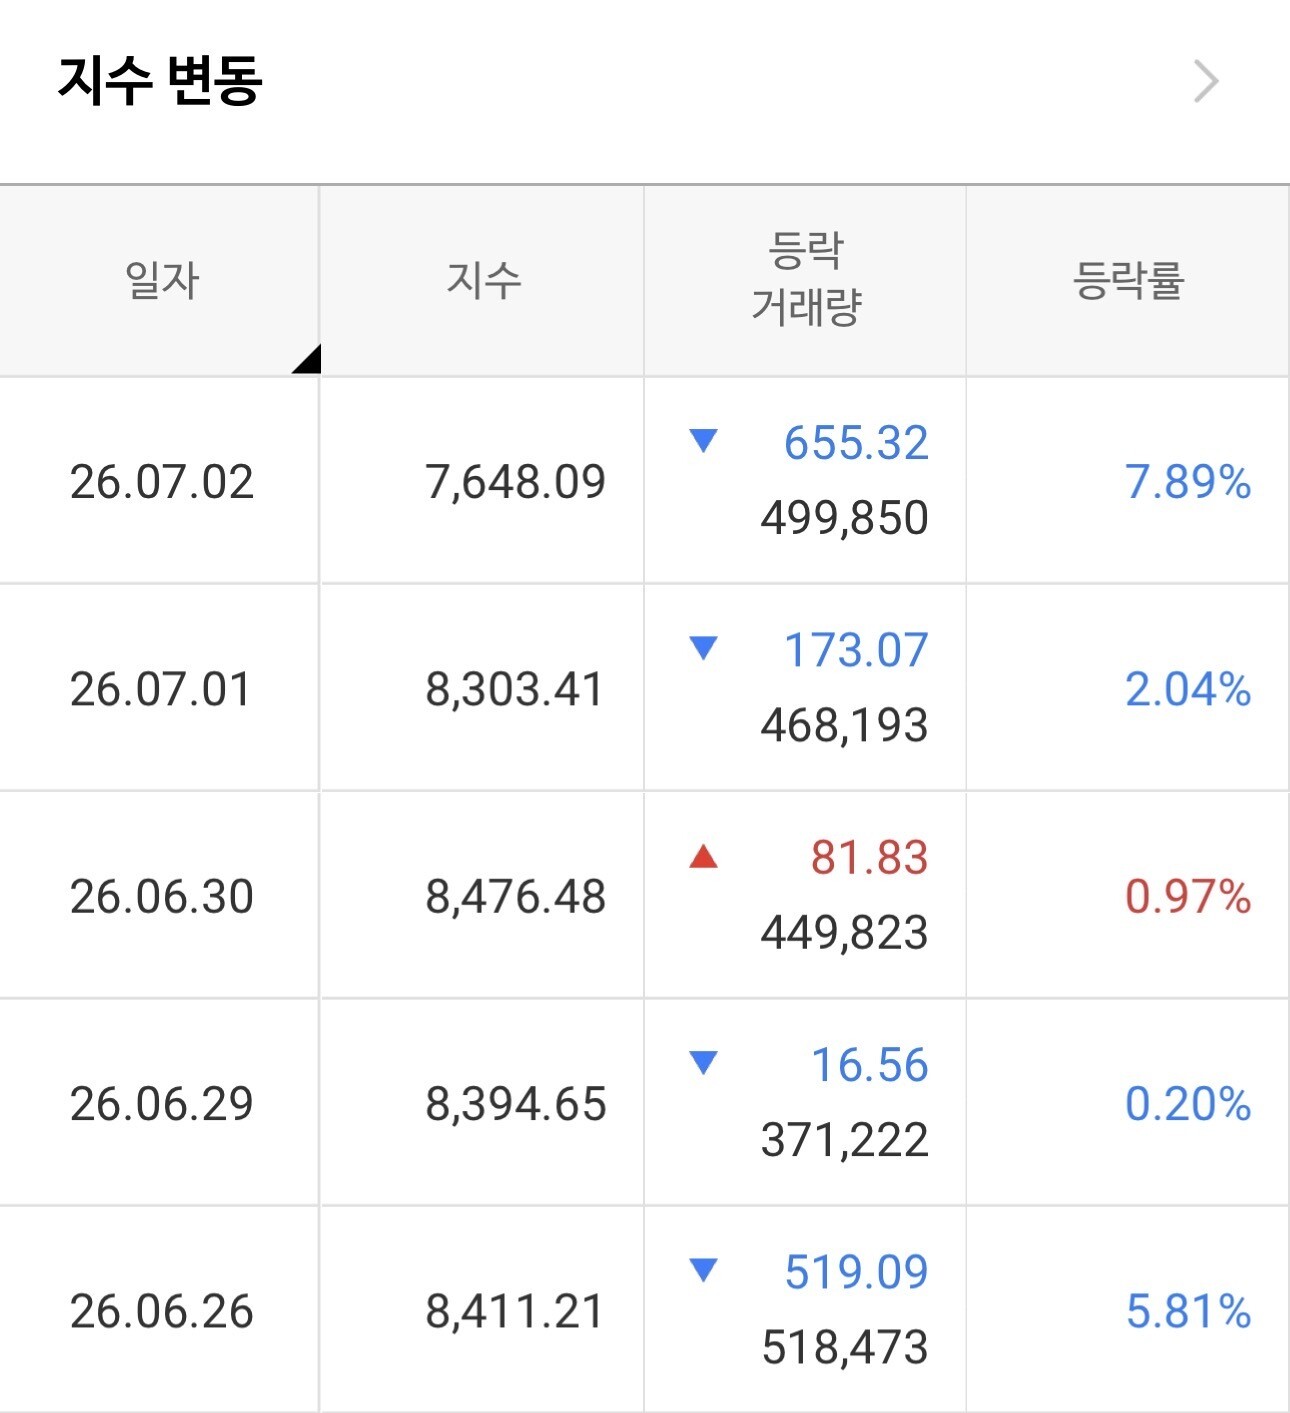
Task: Click trading volume 518,473
Action: [845, 1347]
